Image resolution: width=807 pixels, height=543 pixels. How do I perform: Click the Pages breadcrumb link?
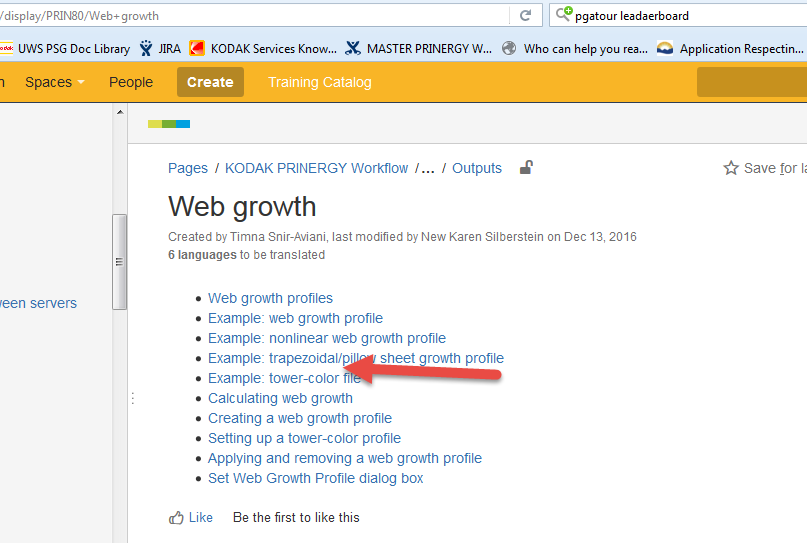point(188,168)
